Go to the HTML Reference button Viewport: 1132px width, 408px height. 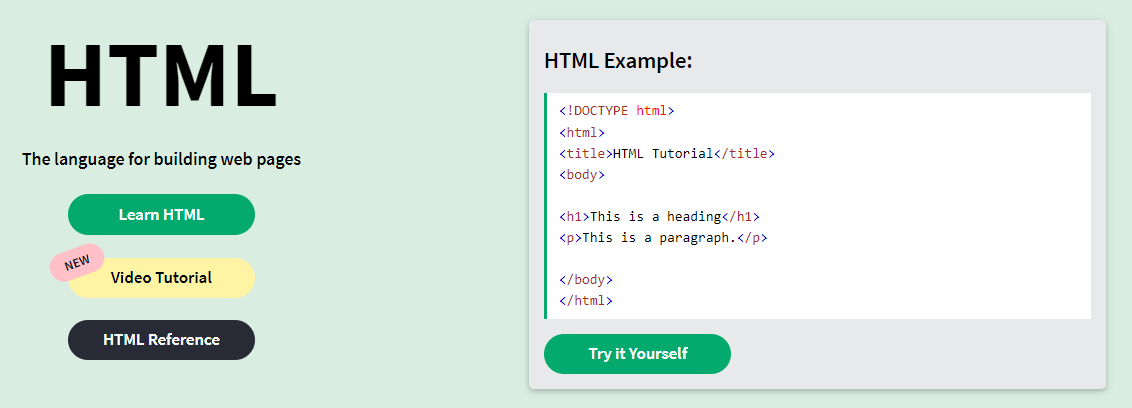tap(161, 339)
